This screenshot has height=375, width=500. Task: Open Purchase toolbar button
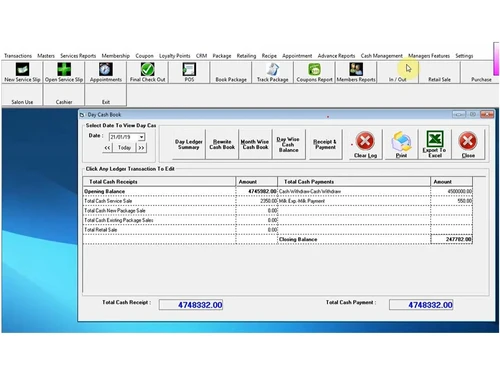[x=480, y=72]
